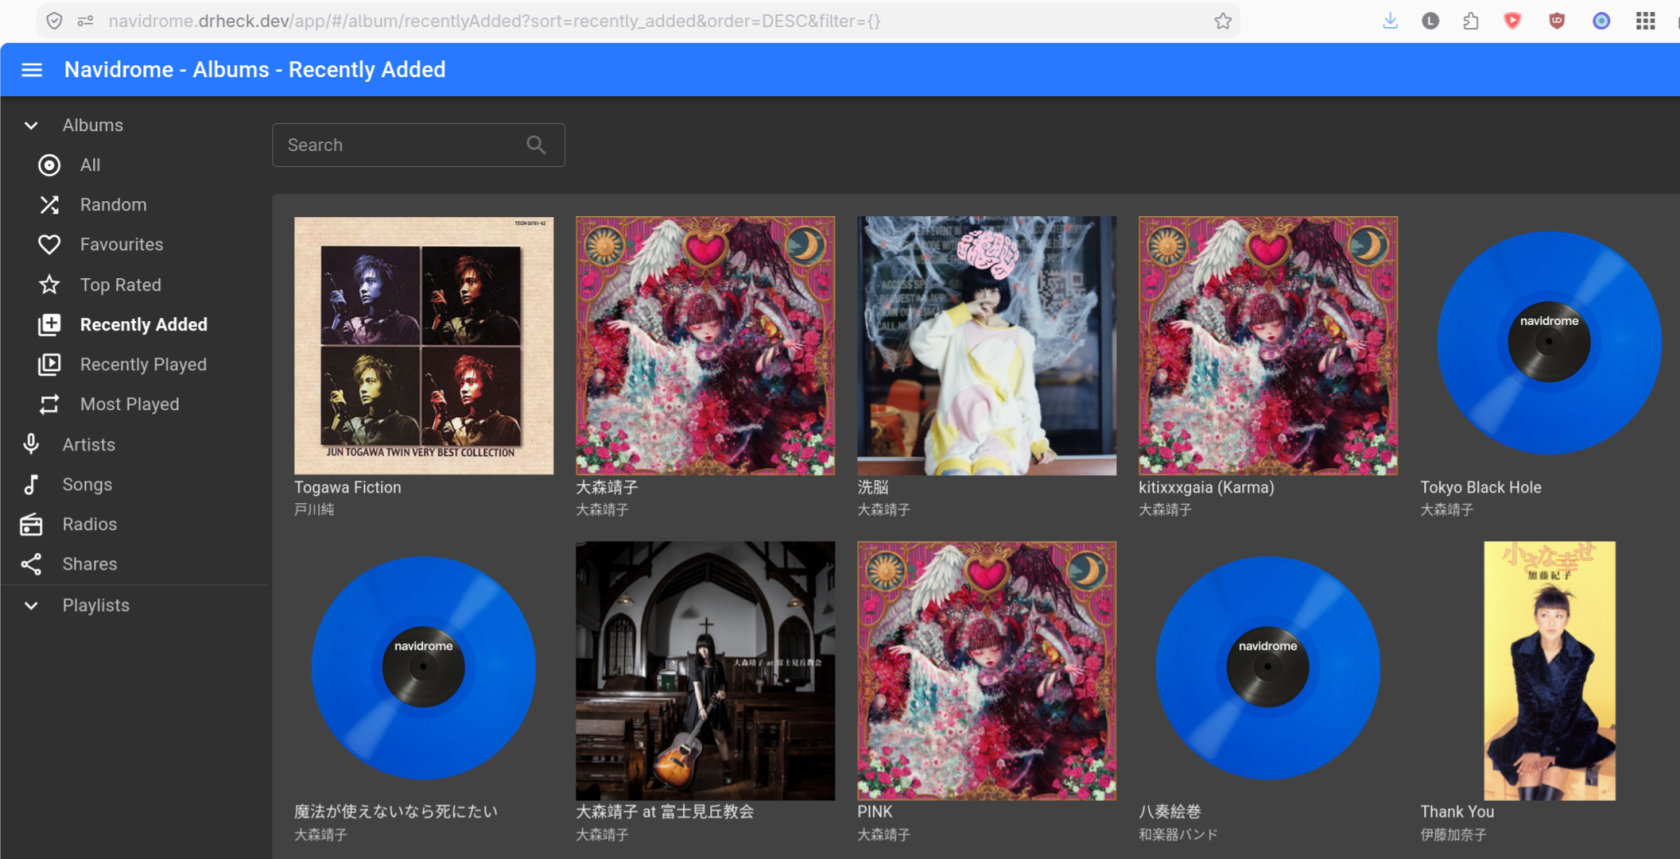Click the browser address bar URL
The height and width of the screenshot is (859, 1680).
click(494, 21)
